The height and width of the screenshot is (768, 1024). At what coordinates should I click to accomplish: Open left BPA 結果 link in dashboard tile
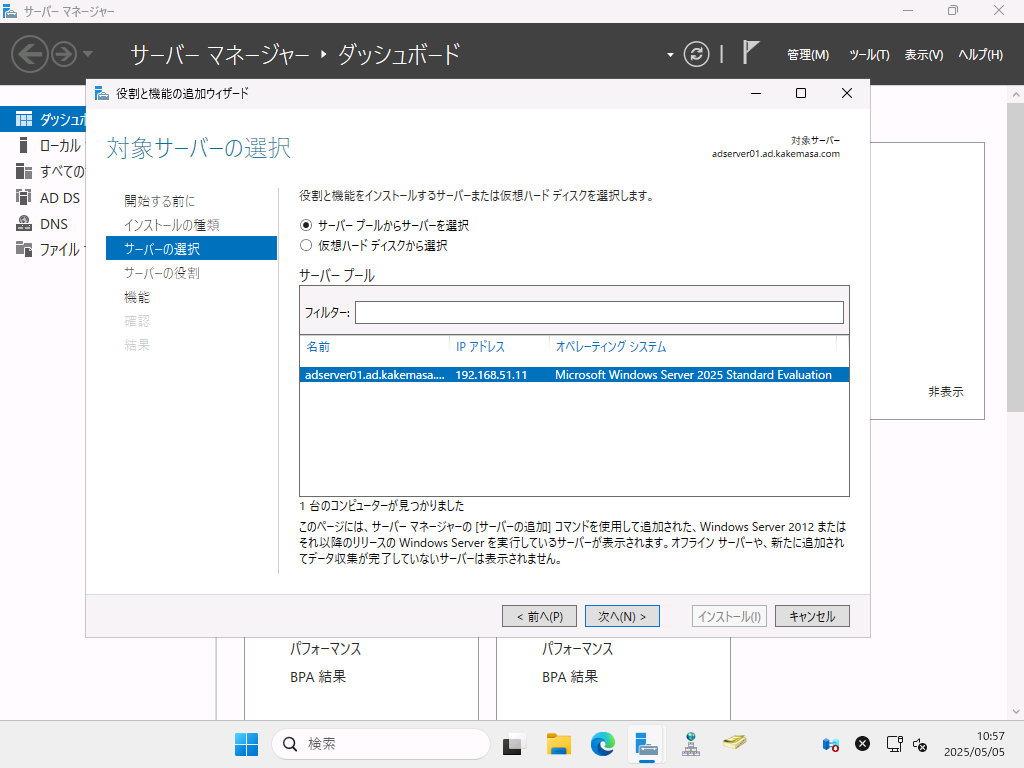coord(318,677)
